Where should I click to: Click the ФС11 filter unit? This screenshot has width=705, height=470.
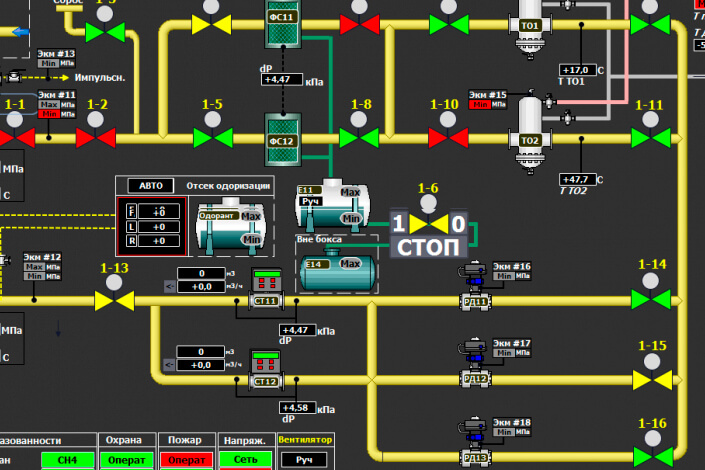282,23
